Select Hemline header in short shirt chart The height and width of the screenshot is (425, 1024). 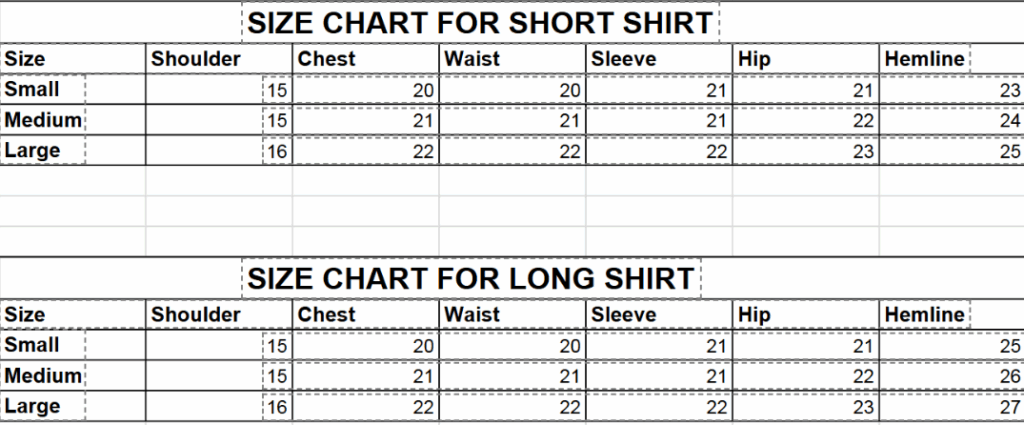tap(924, 59)
